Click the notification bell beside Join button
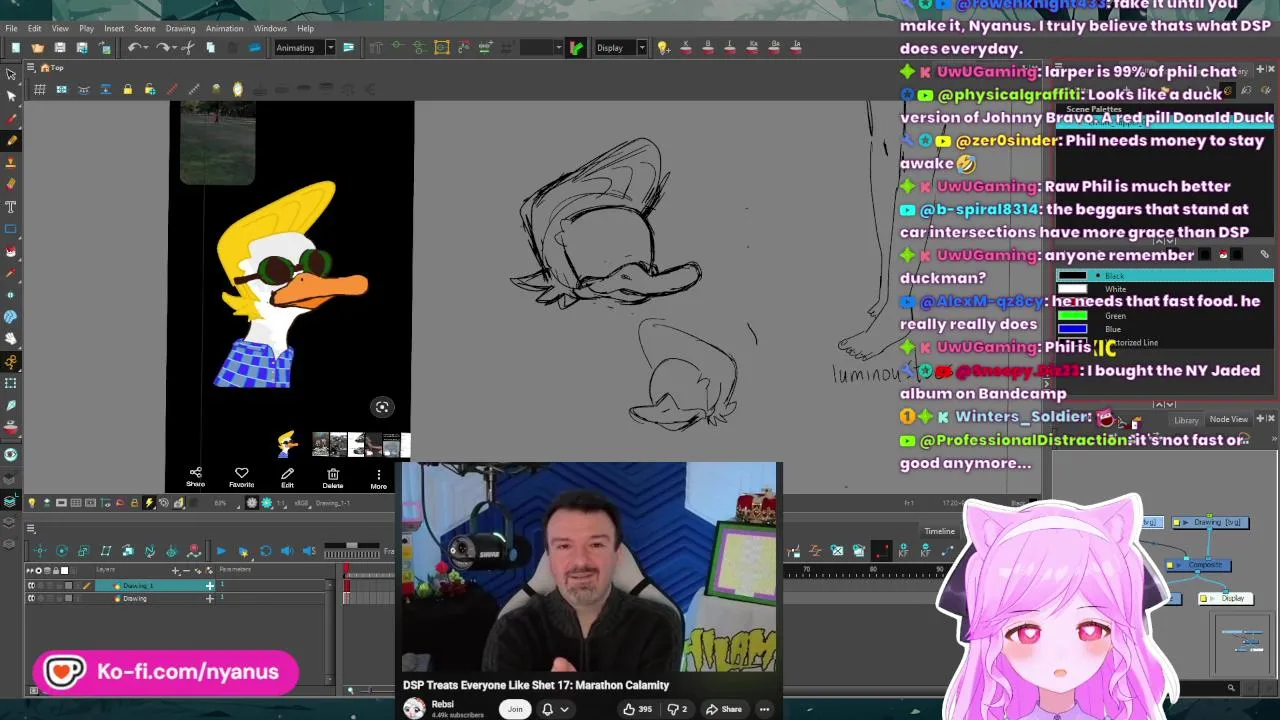 pyautogui.click(x=547, y=709)
